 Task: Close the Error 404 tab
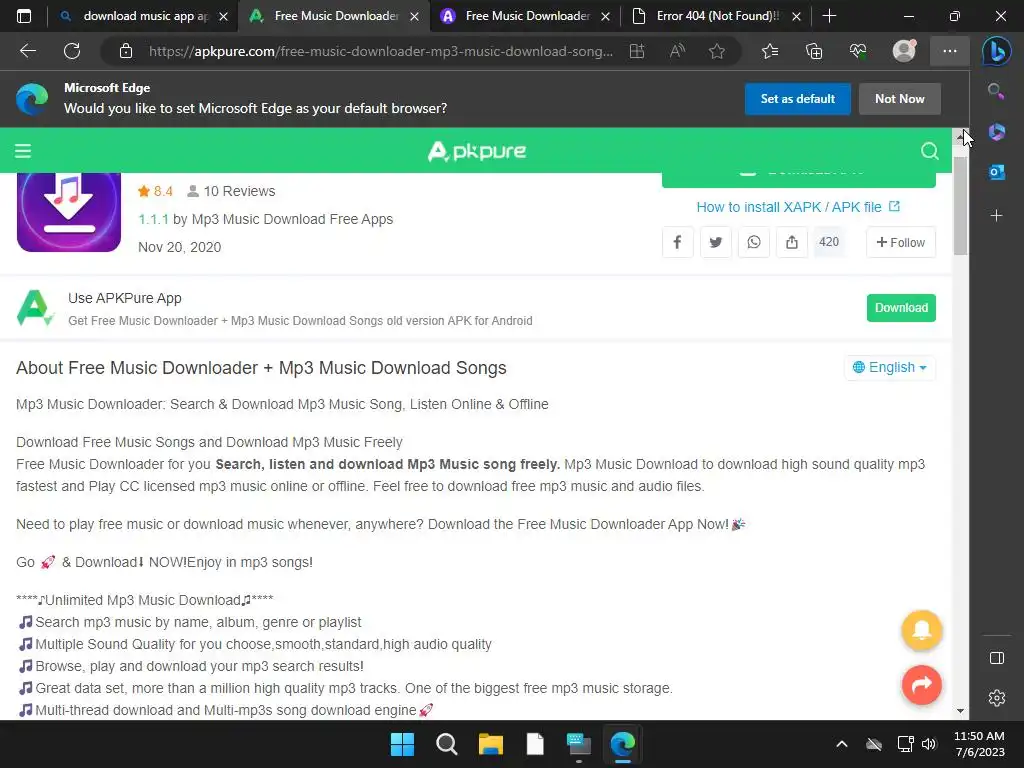(x=796, y=16)
